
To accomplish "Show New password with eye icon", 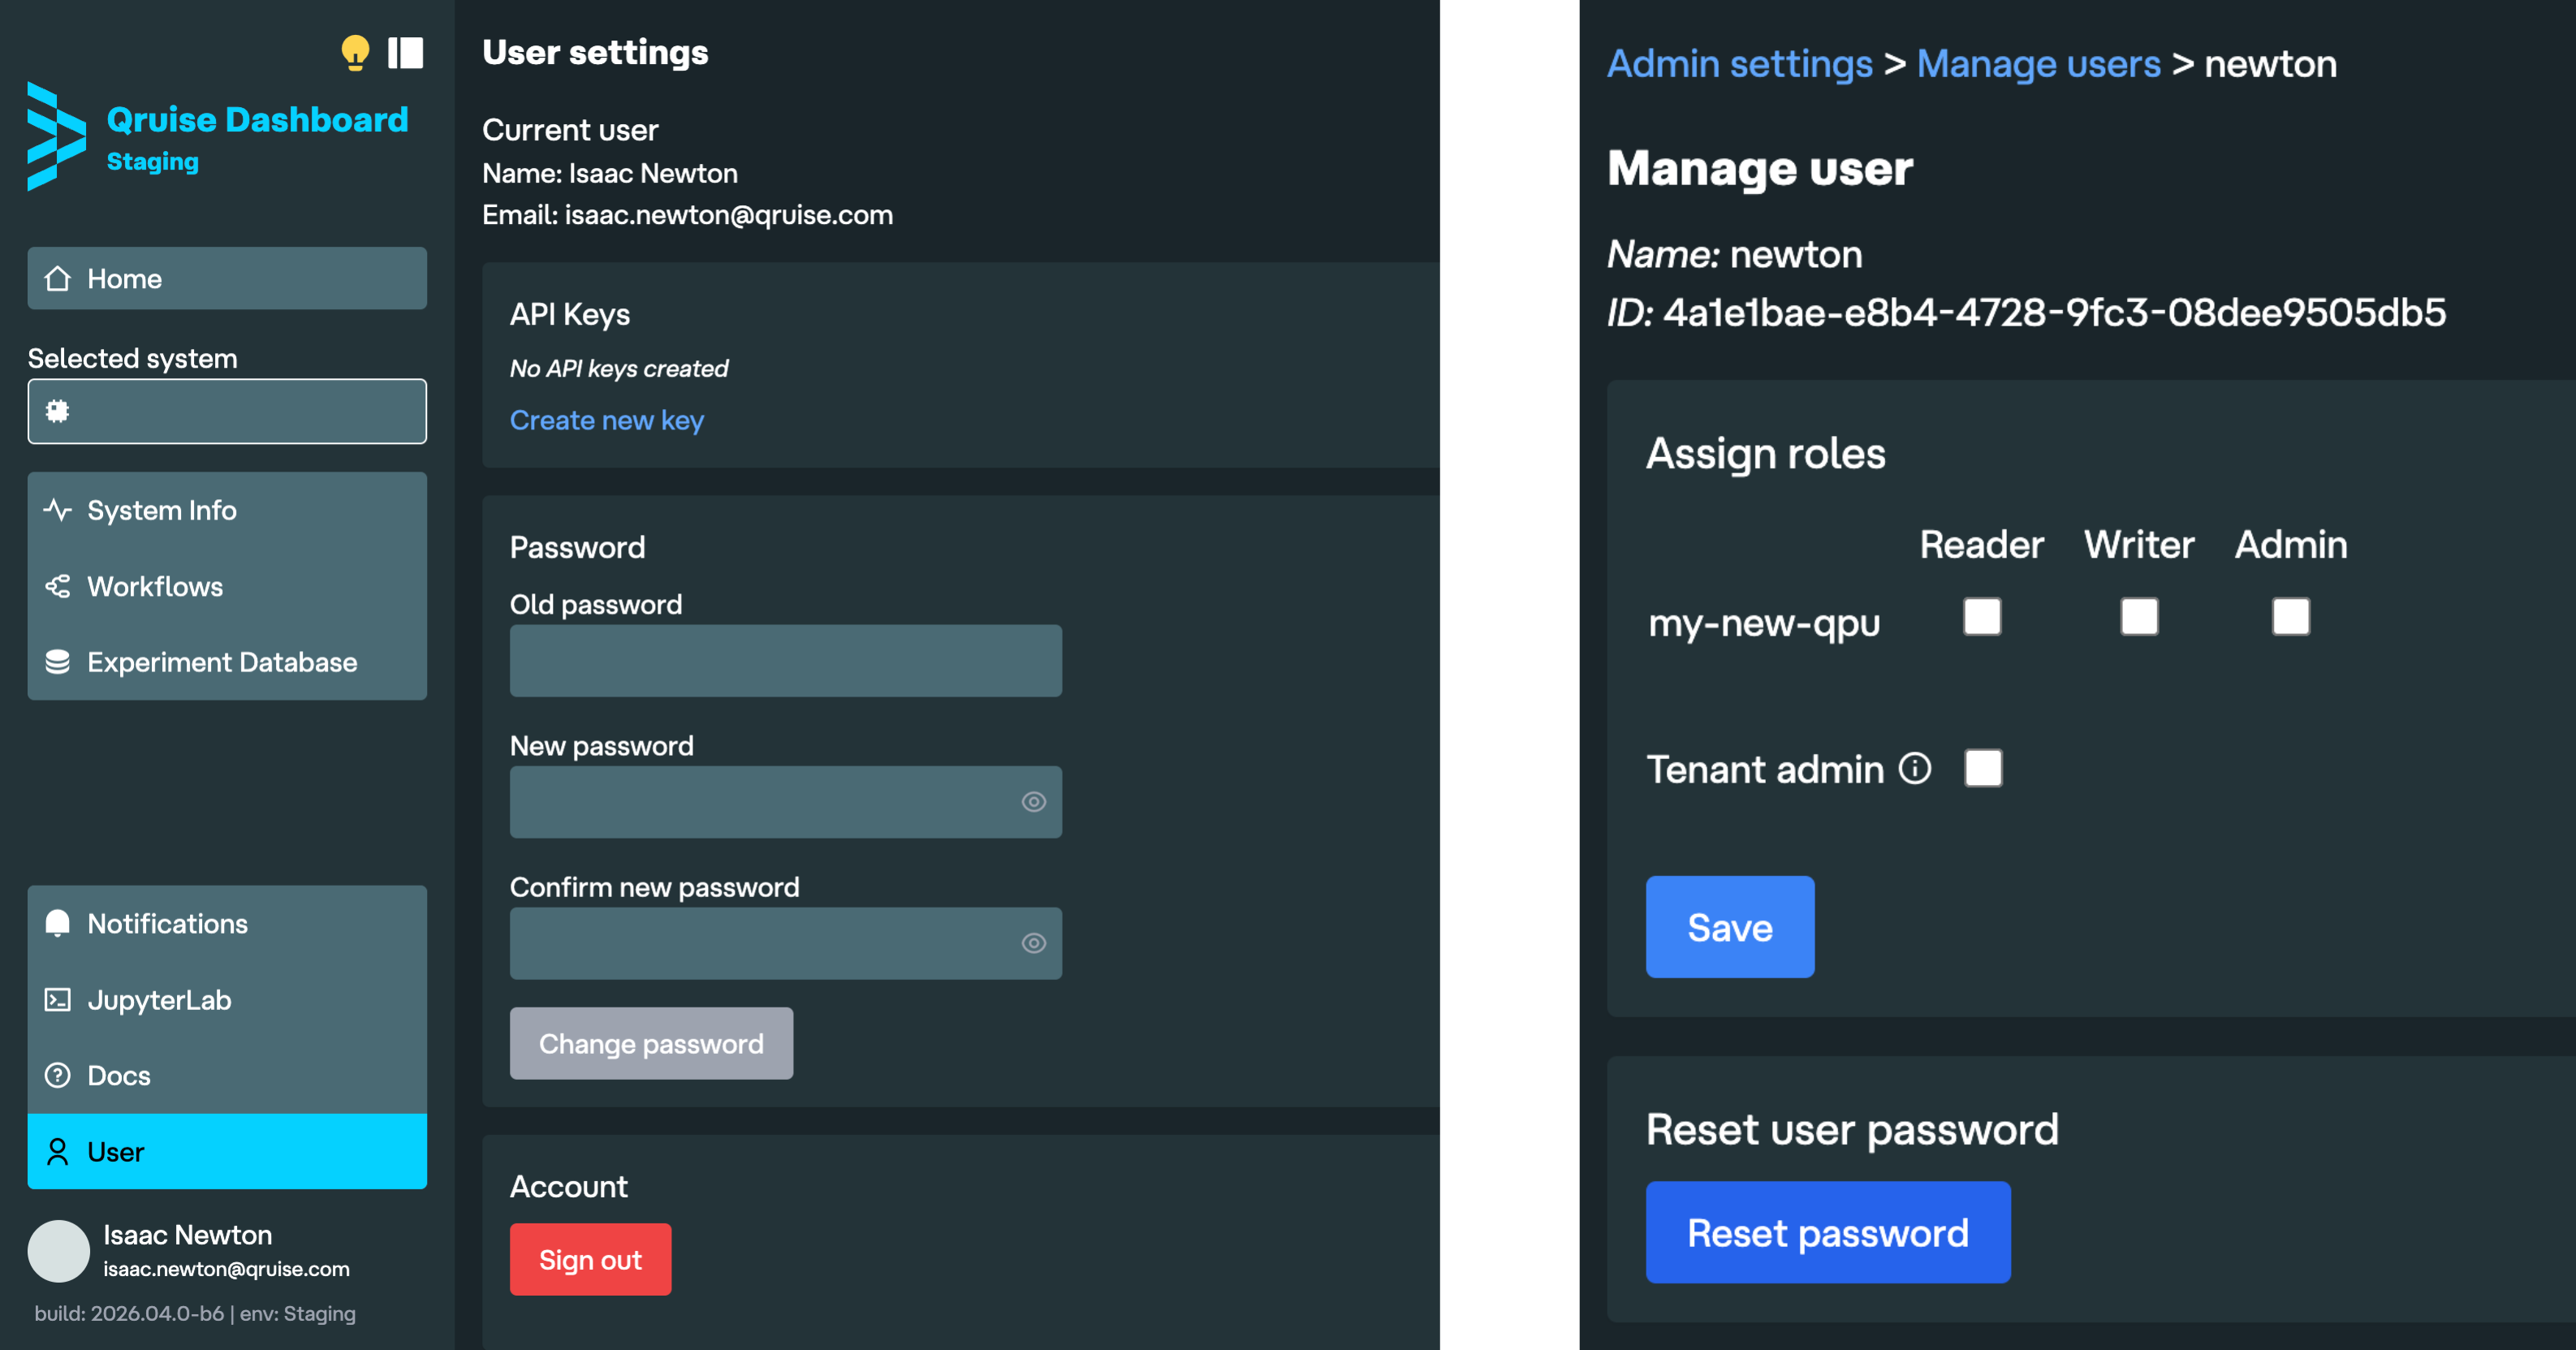I will (1034, 802).
